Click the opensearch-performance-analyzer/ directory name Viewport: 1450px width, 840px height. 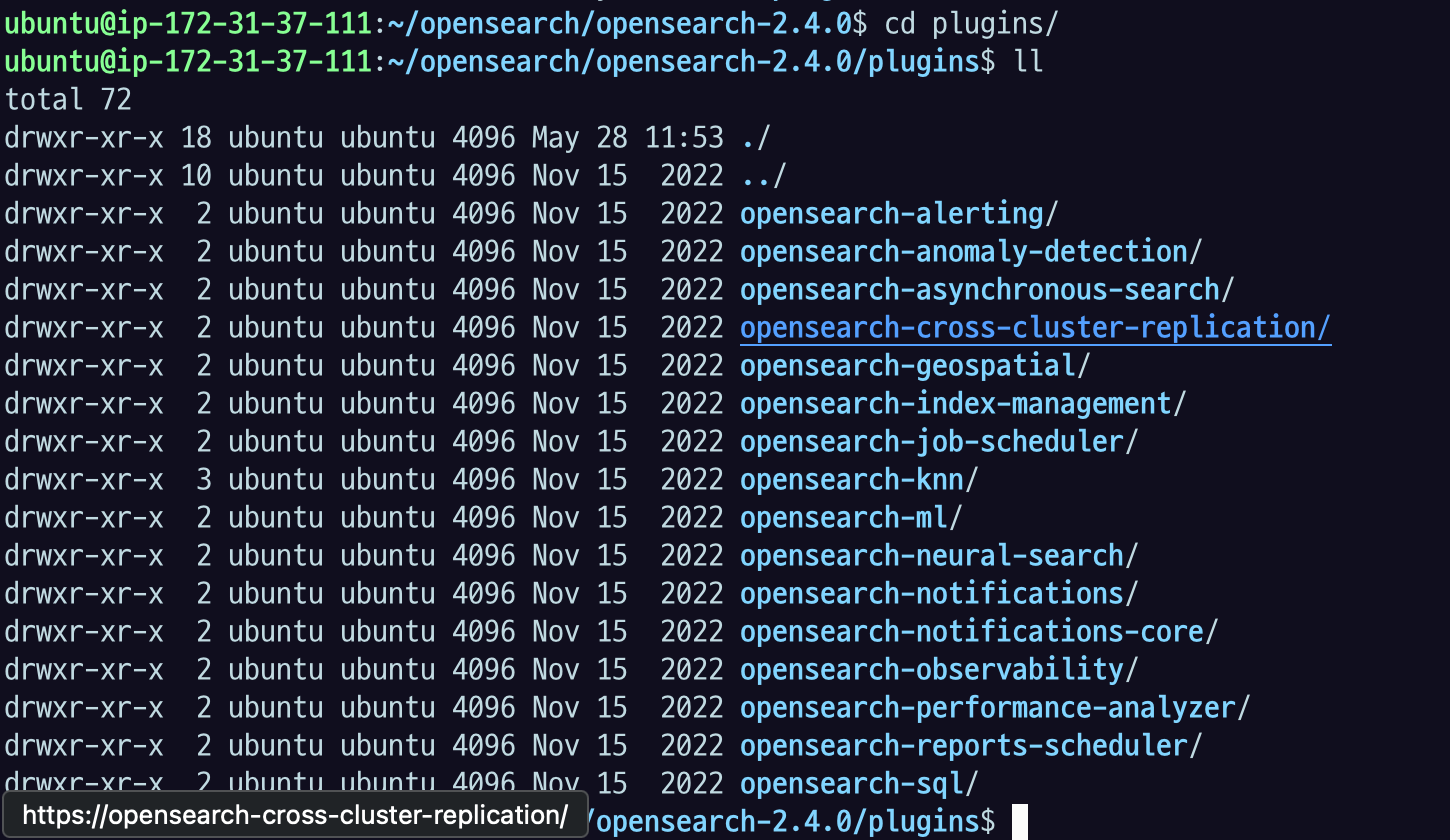995,708
